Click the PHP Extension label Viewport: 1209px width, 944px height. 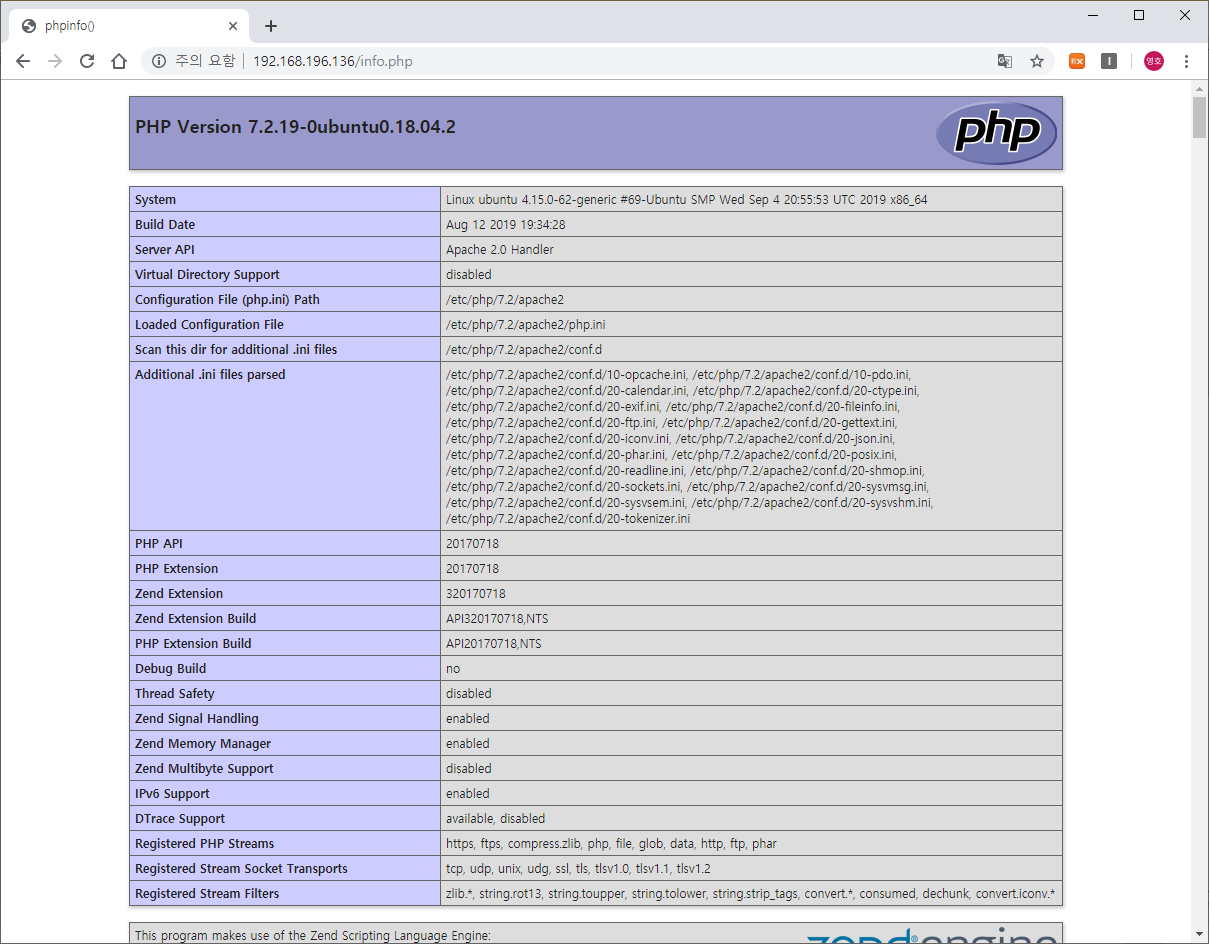click(176, 569)
